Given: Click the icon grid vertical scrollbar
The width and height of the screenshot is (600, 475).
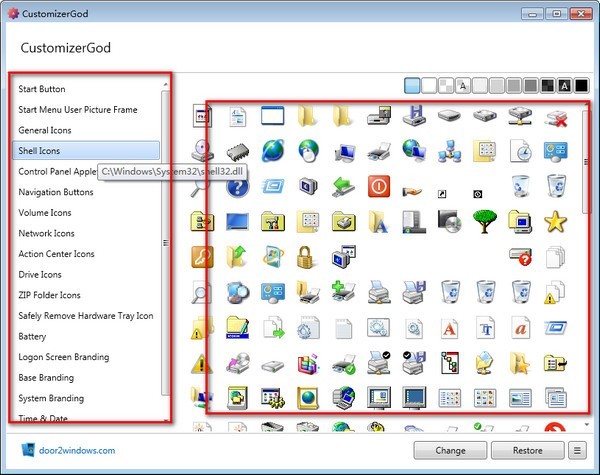Looking at the screenshot, I should coord(585,160).
